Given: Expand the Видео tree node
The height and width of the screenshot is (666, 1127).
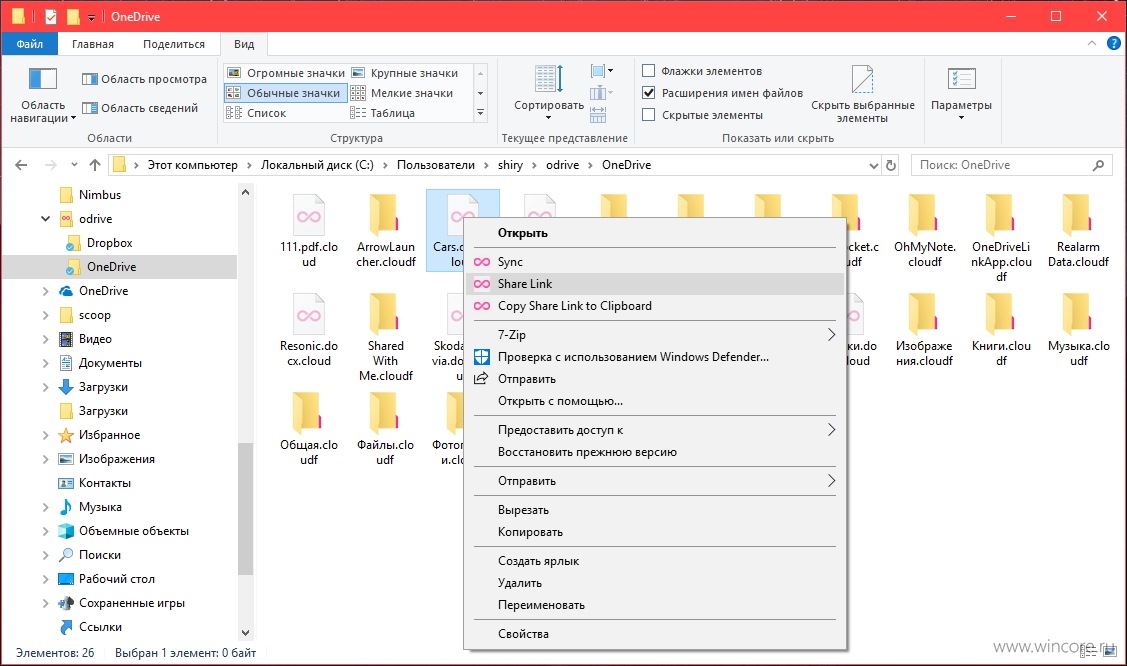Looking at the screenshot, I should (45, 339).
